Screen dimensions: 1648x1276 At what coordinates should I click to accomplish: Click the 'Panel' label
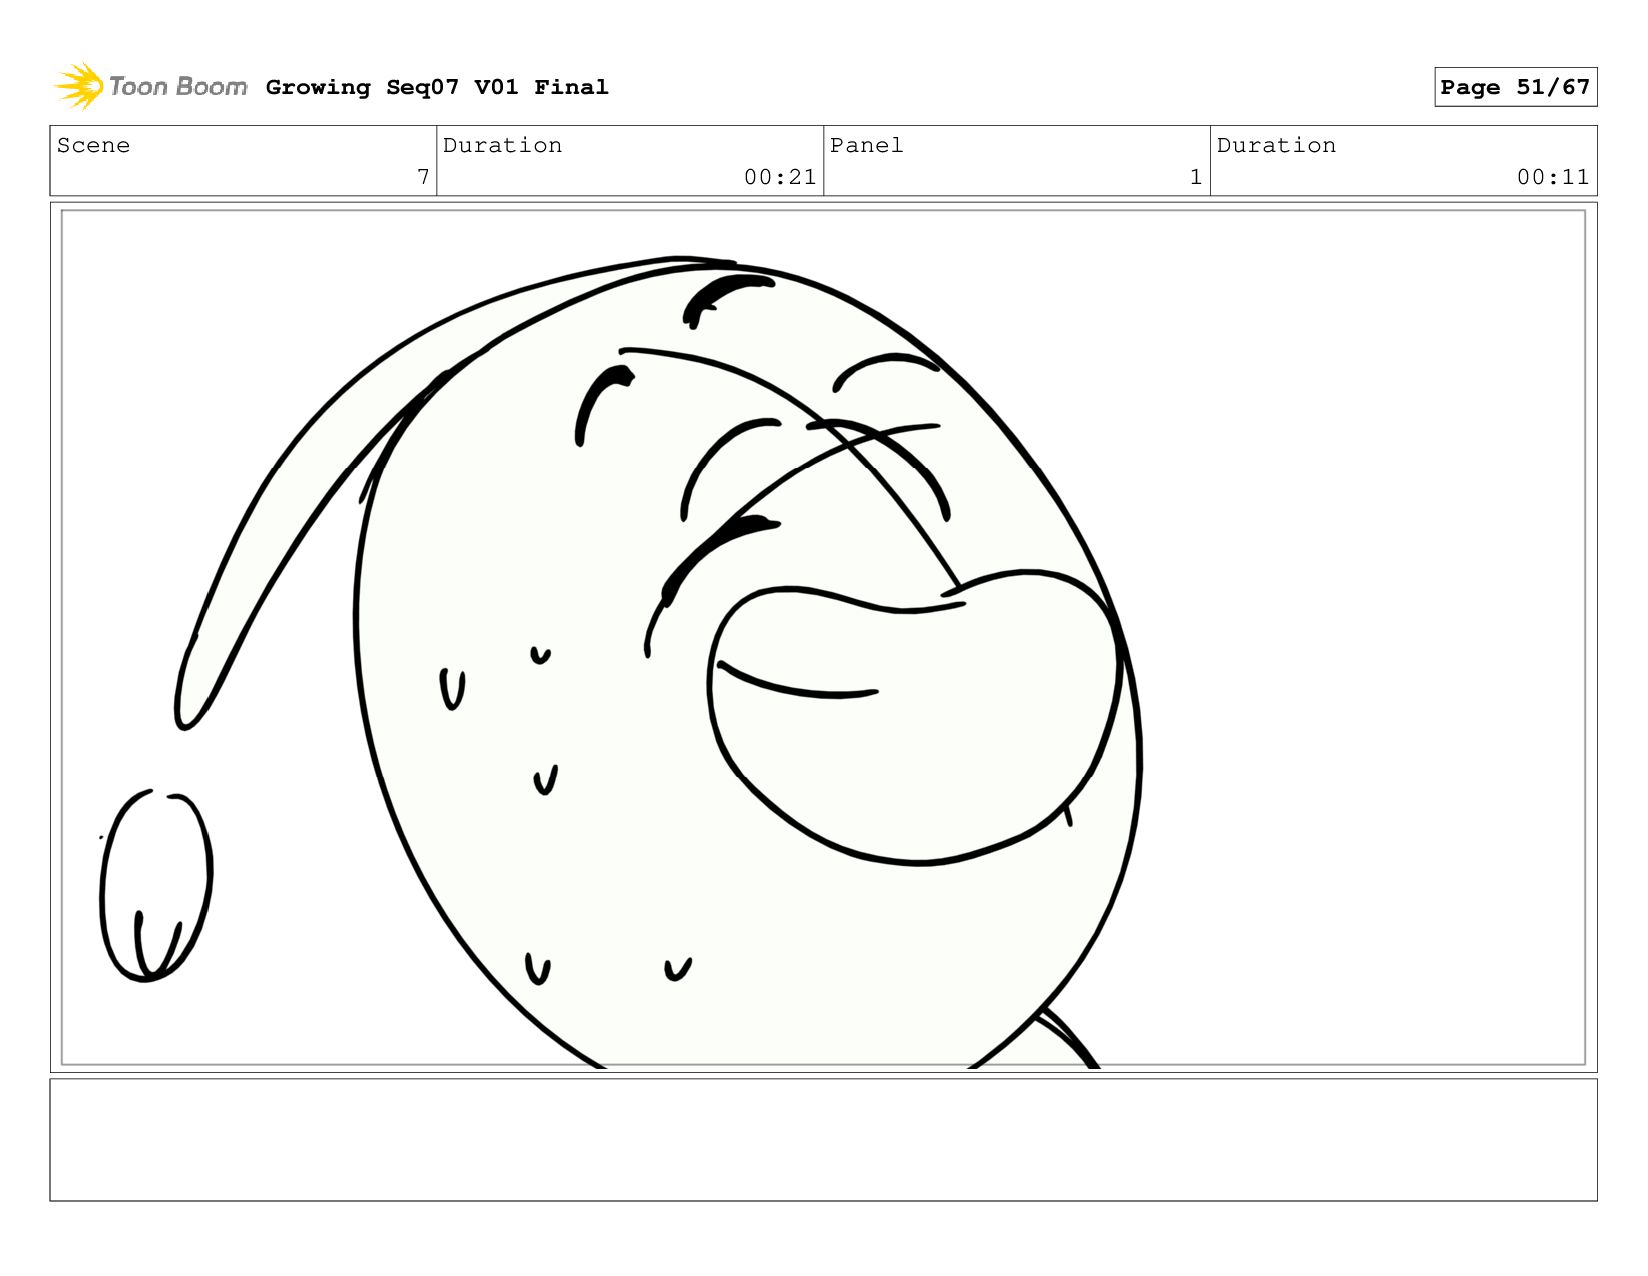(866, 145)
